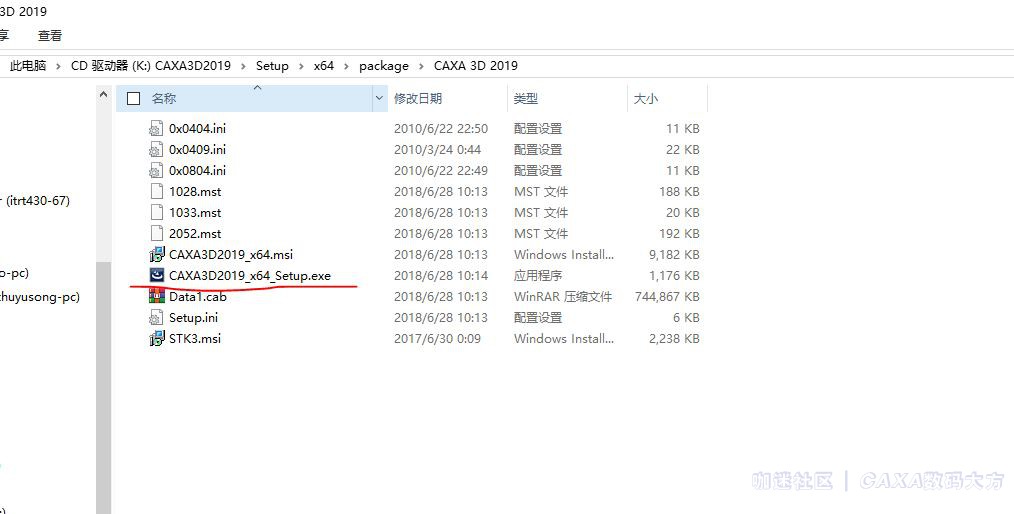Image resolution: width=1014 pixels, height=514 pixels.
Task: Click the 0x0409.ini file icon
Action: tap(156, 149)
